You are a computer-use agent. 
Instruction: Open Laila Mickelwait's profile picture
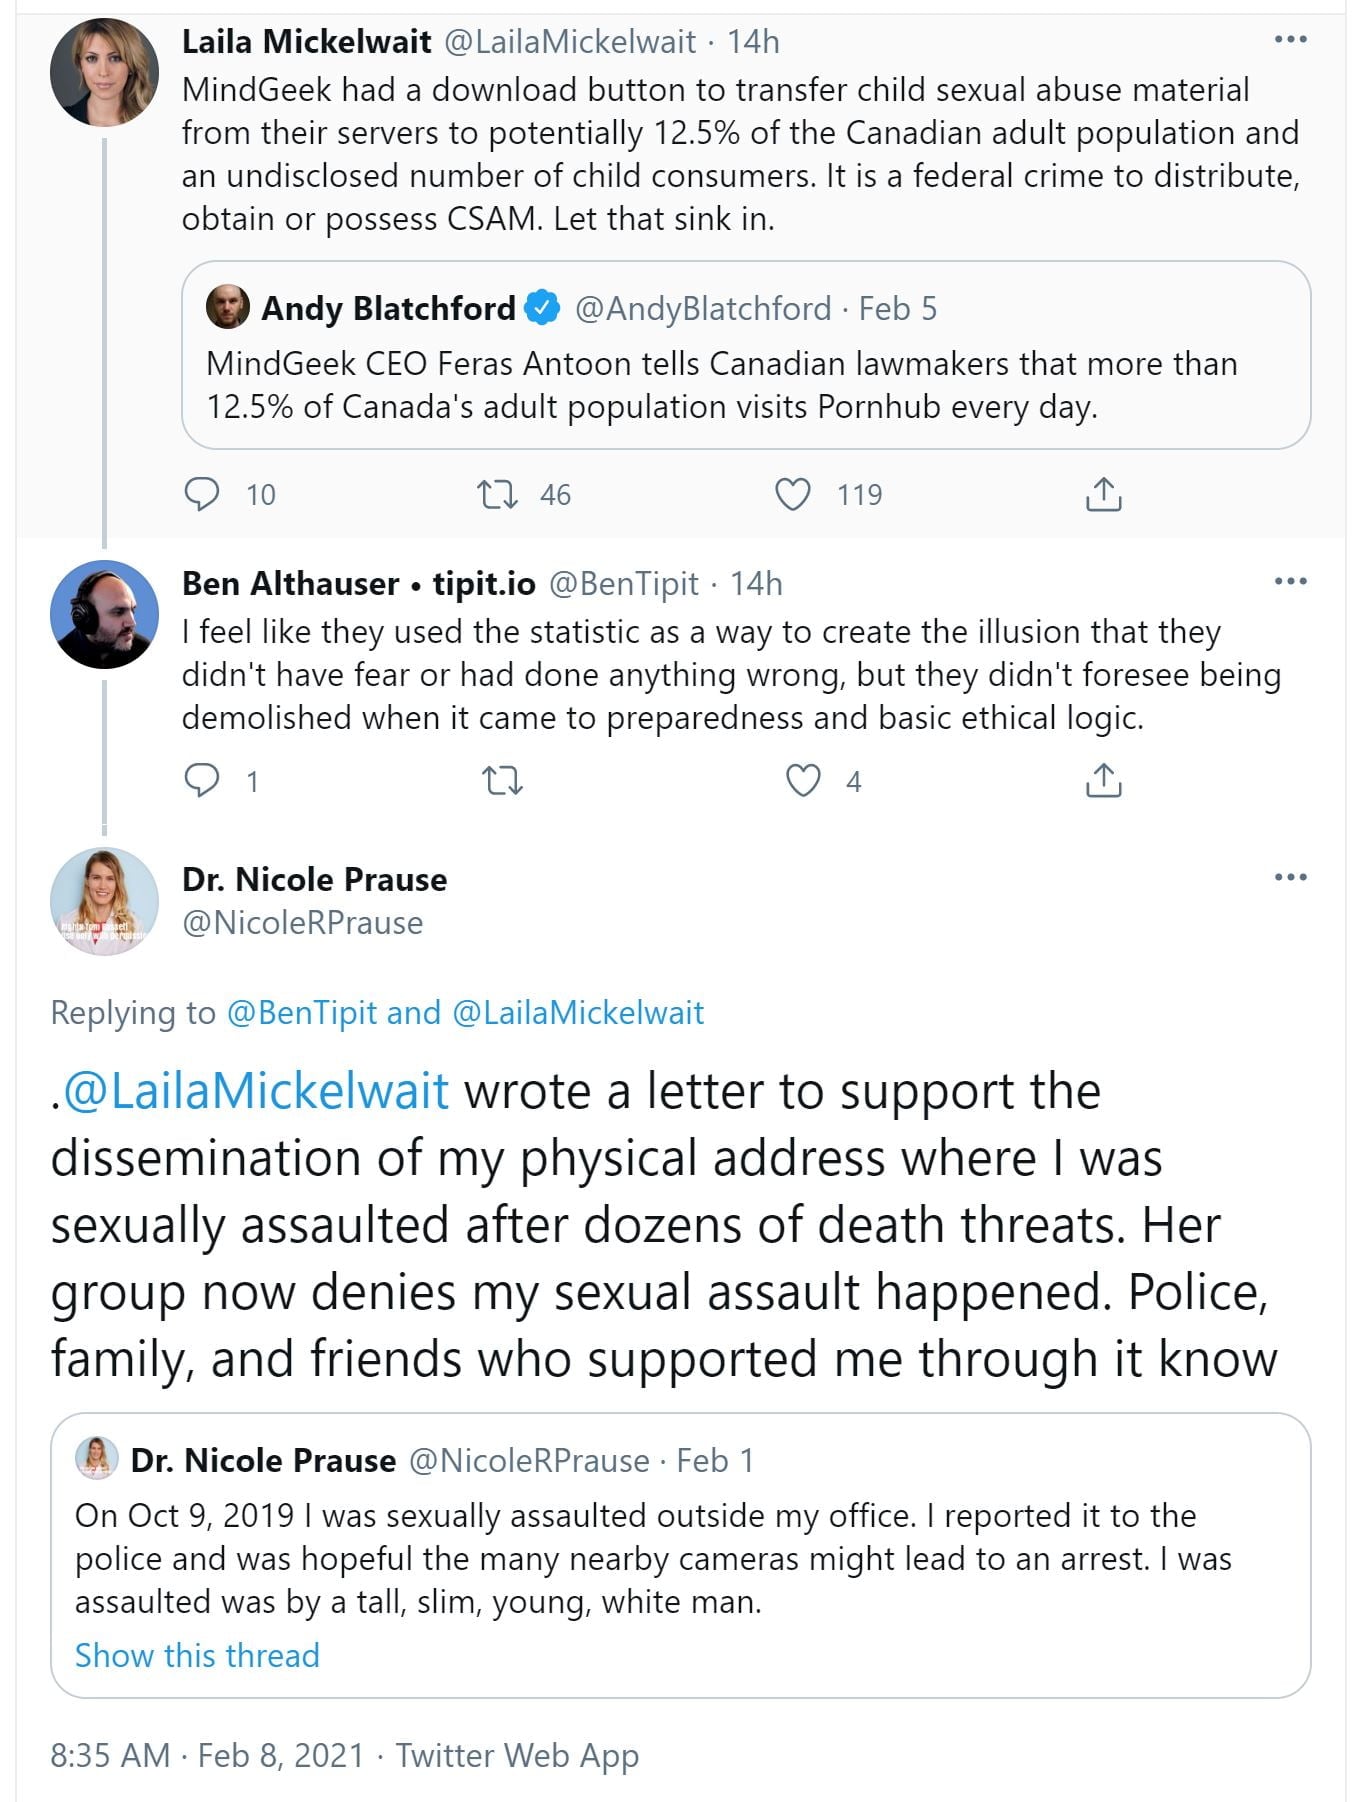pos(104,72)
